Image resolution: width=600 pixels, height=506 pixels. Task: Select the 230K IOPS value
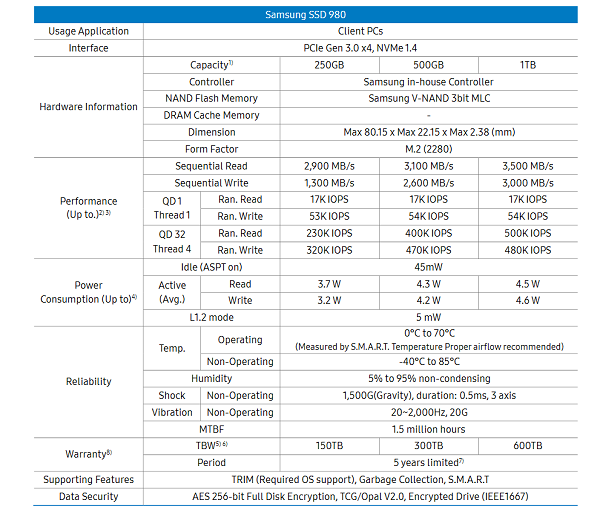click(x=329, y=233)
